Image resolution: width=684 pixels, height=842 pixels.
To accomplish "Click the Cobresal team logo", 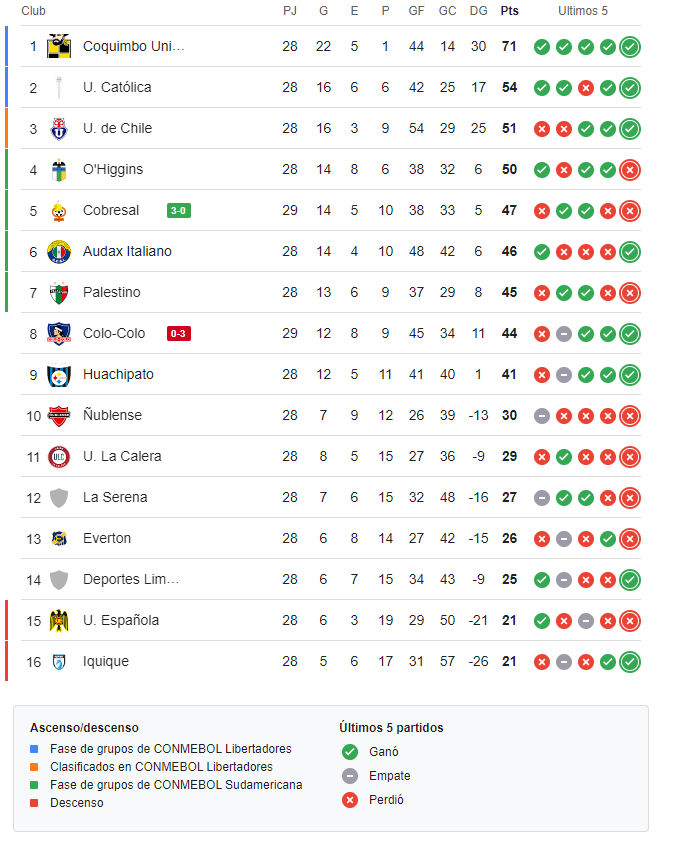I will pos(59,210).
